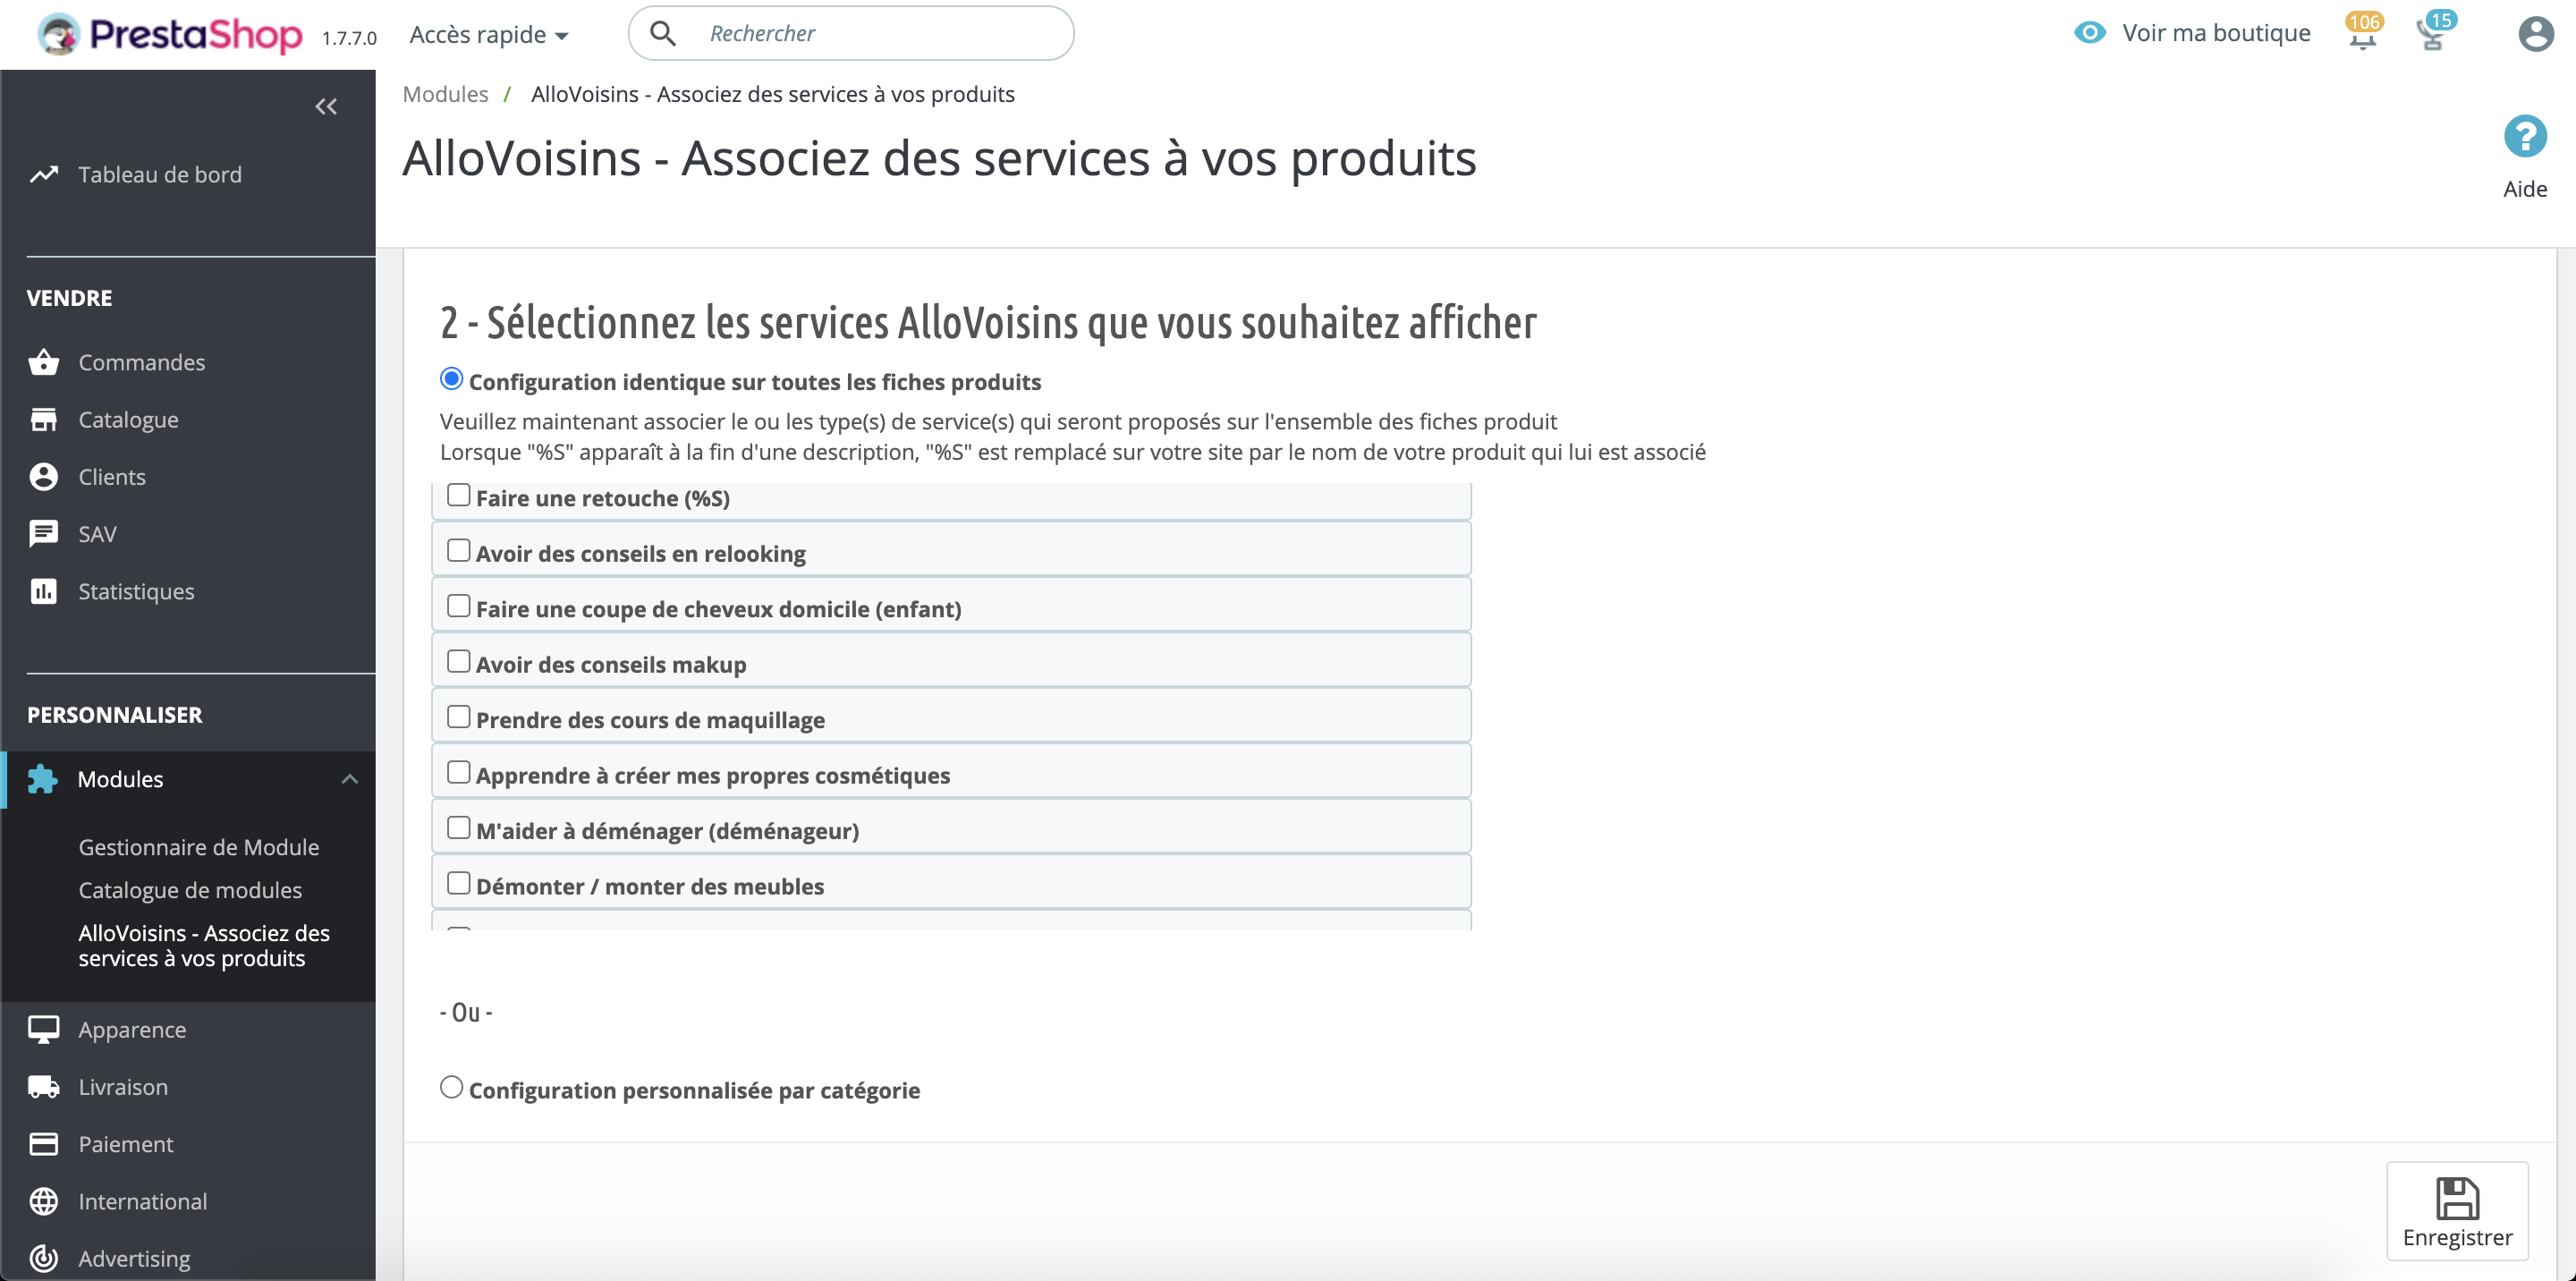Open the user profile avatar icon

coord(2535,34)
